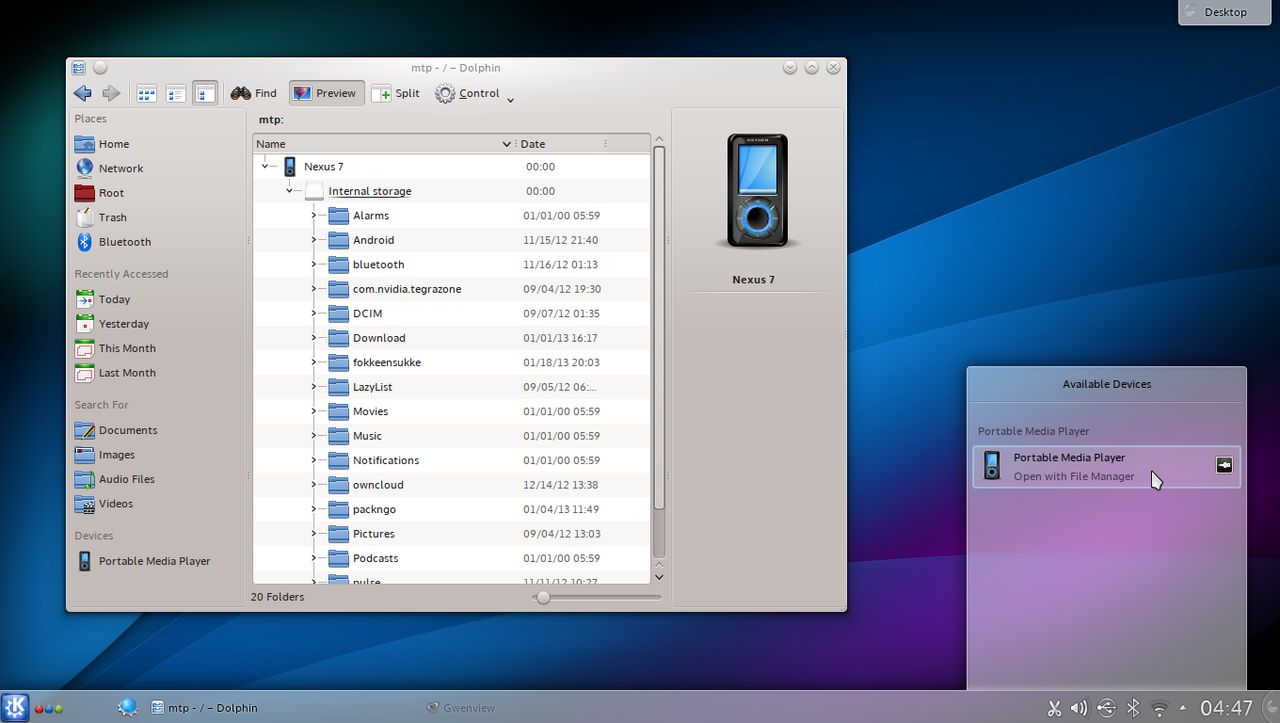Click scroll-down arrow of file list
This screenshot has height=723, width=1280.
(659, 577)
